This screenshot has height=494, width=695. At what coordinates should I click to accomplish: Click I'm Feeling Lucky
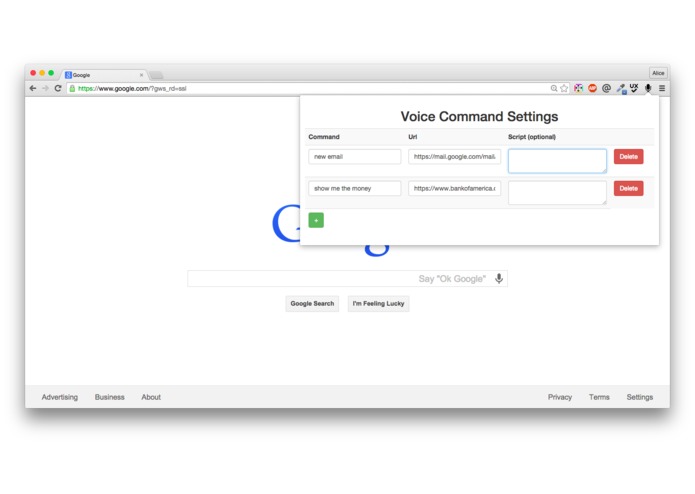(379, 303)
